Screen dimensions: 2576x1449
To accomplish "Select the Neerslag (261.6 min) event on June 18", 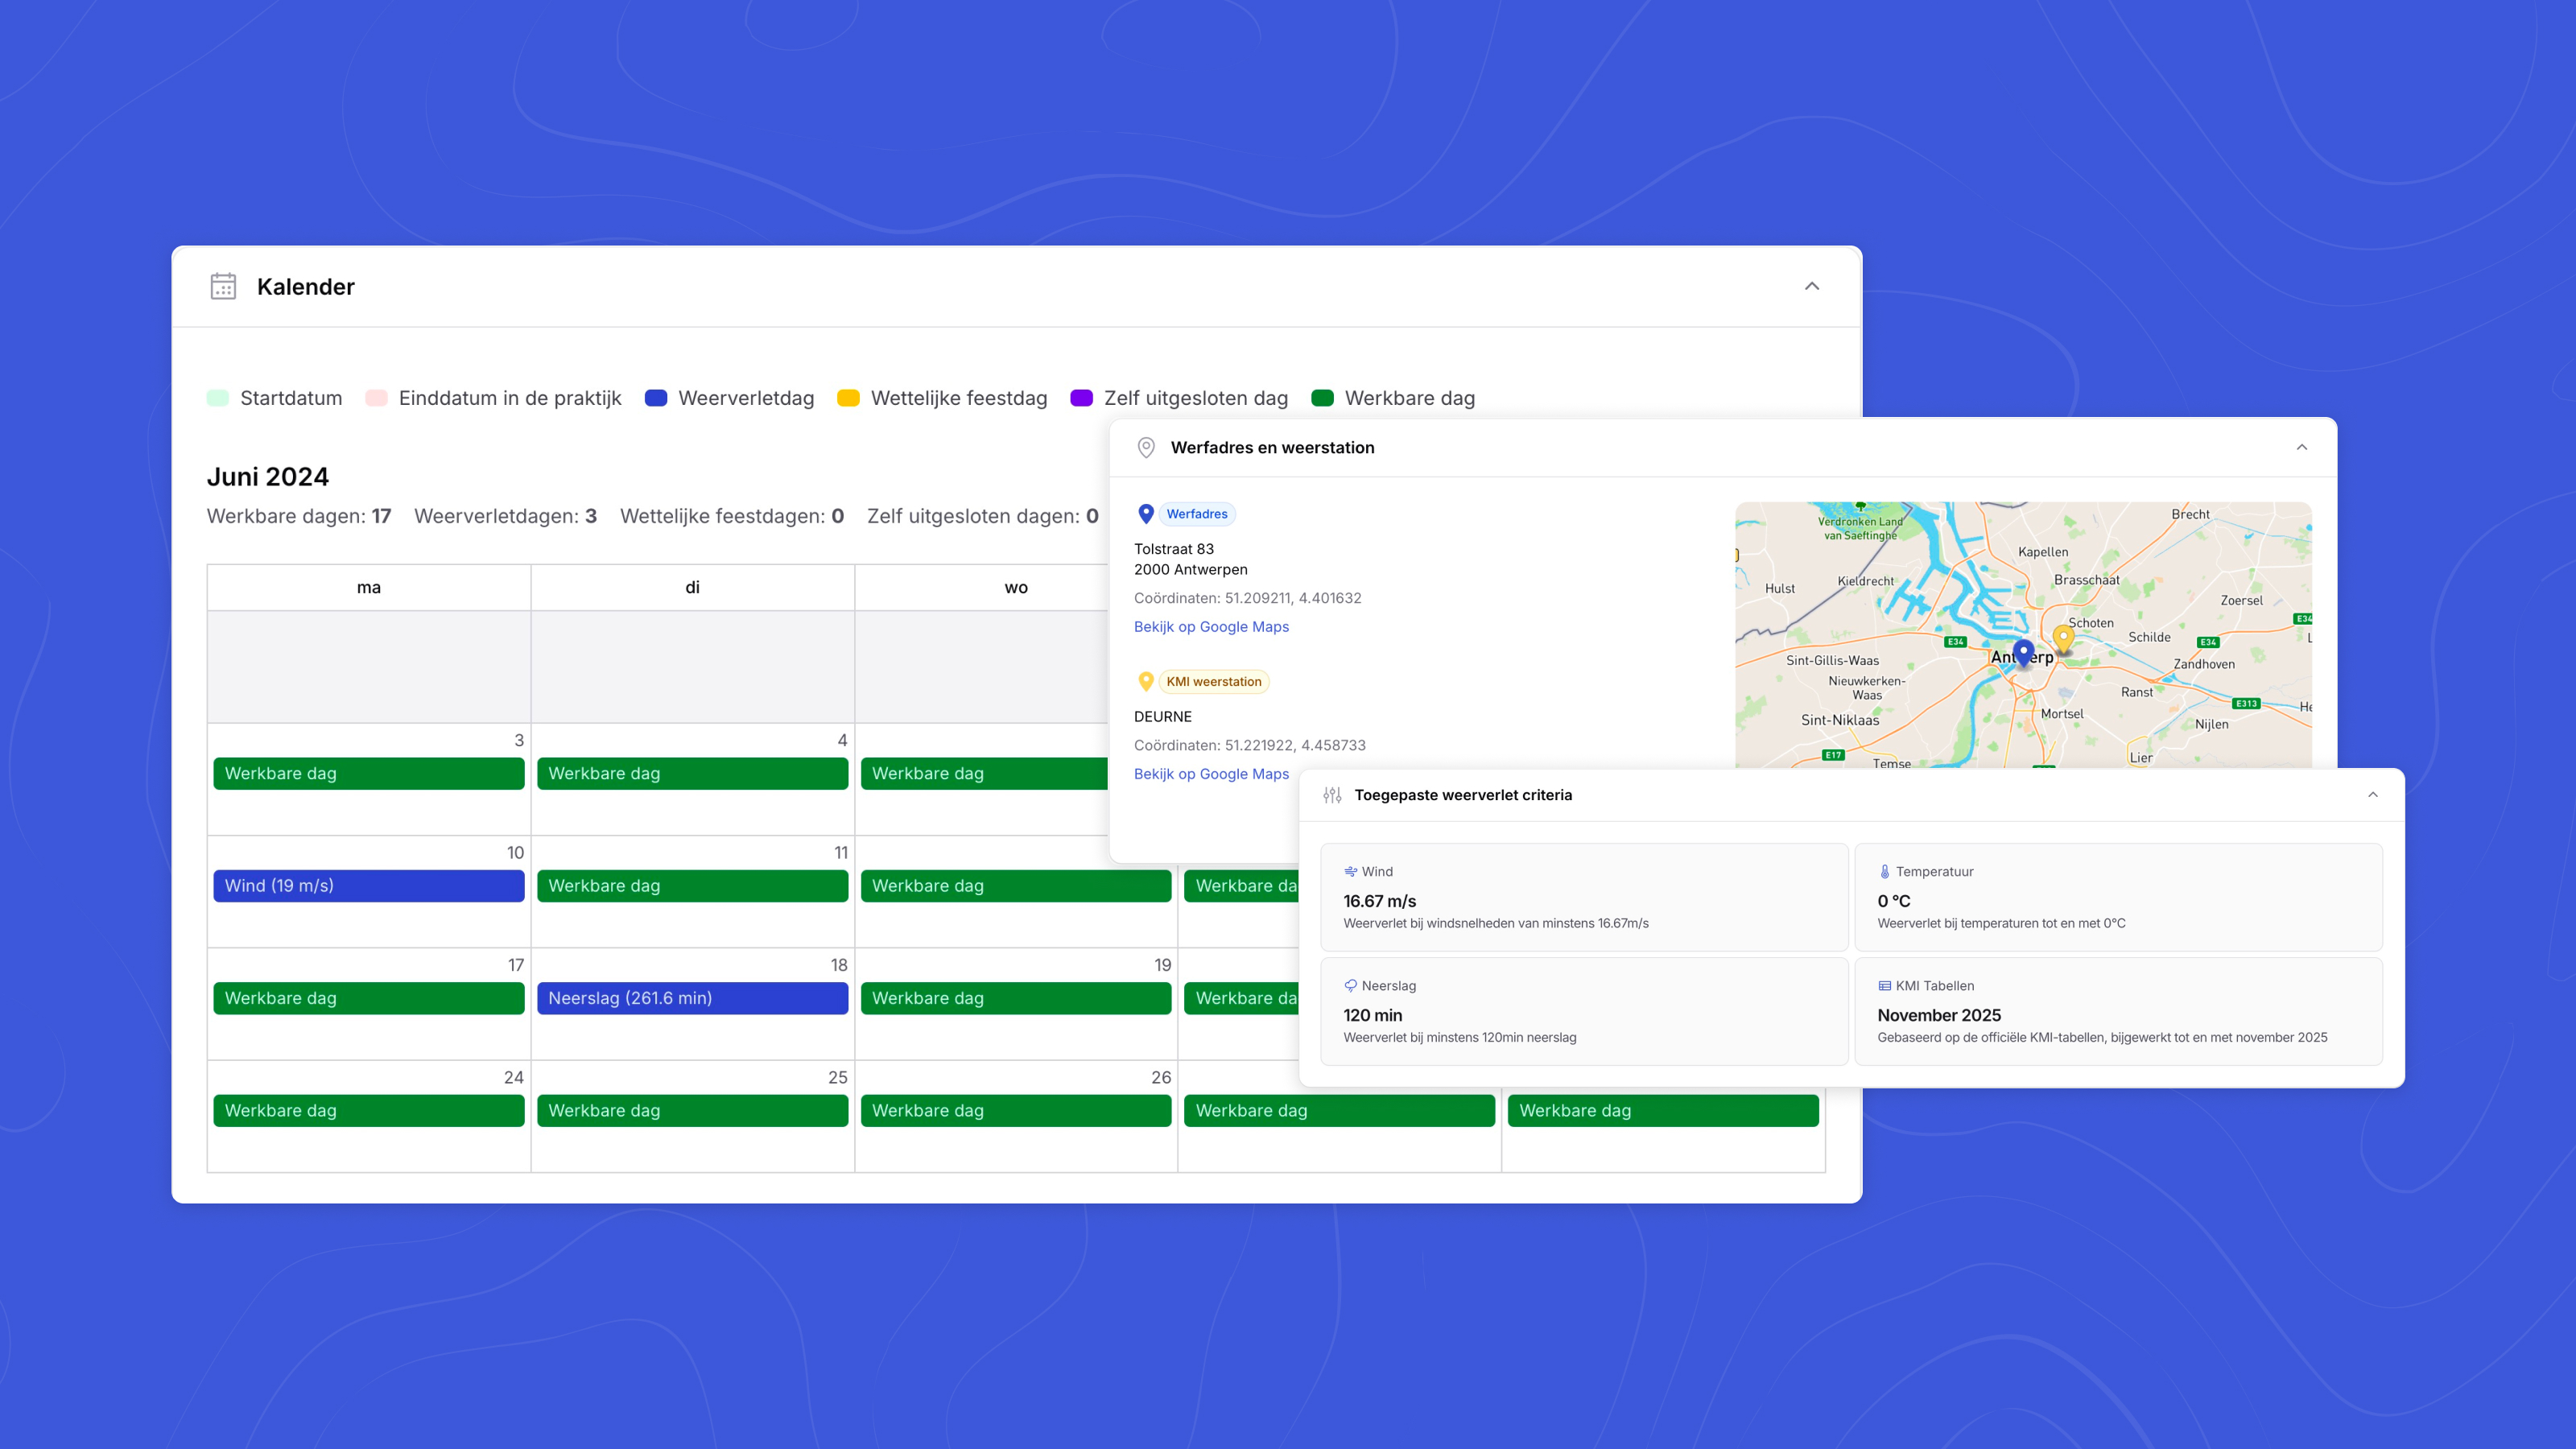I will pyautogui.click(x=692, y=998).
